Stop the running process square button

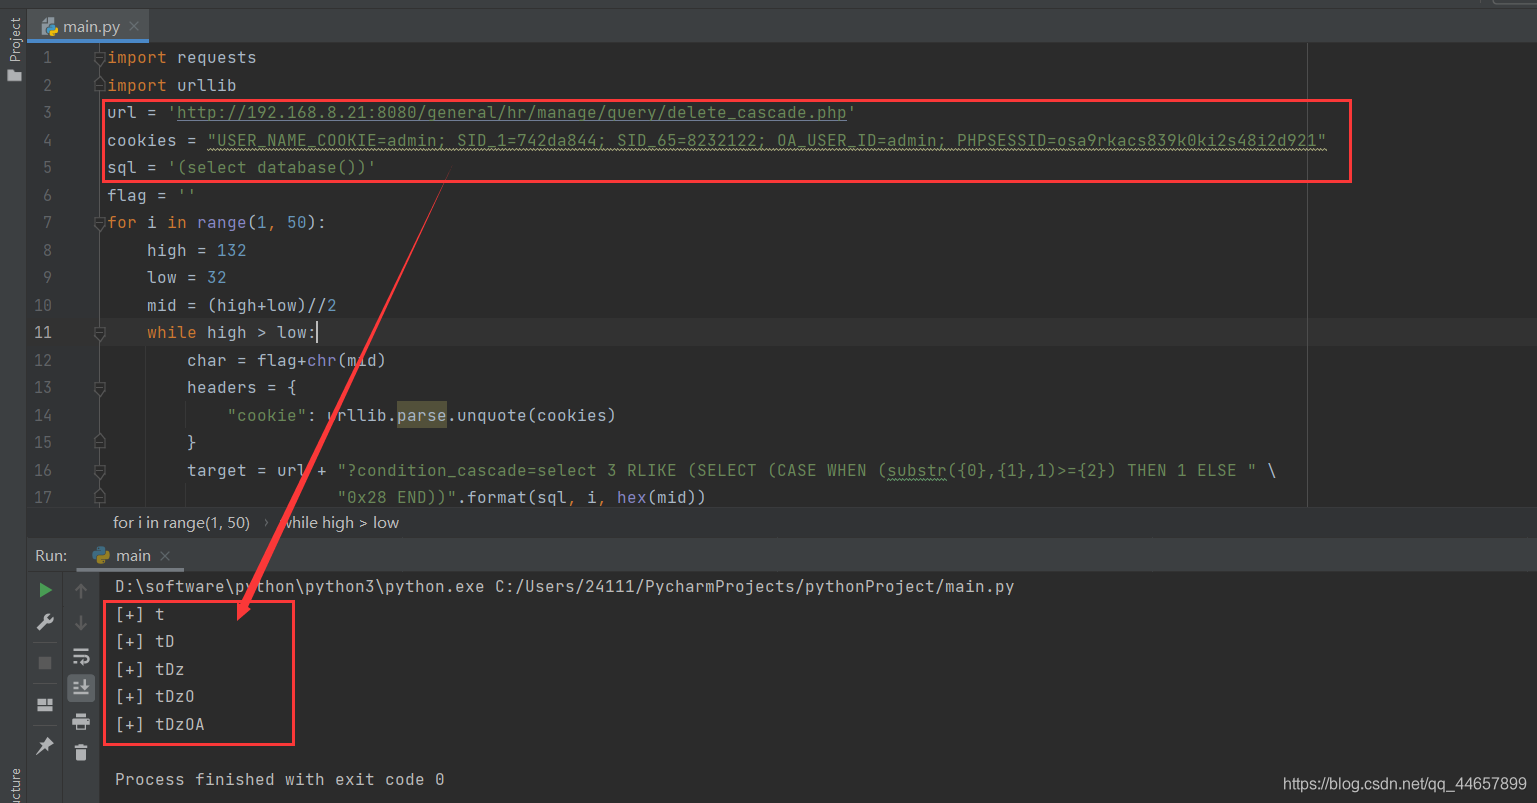click(x=45, y=663)
